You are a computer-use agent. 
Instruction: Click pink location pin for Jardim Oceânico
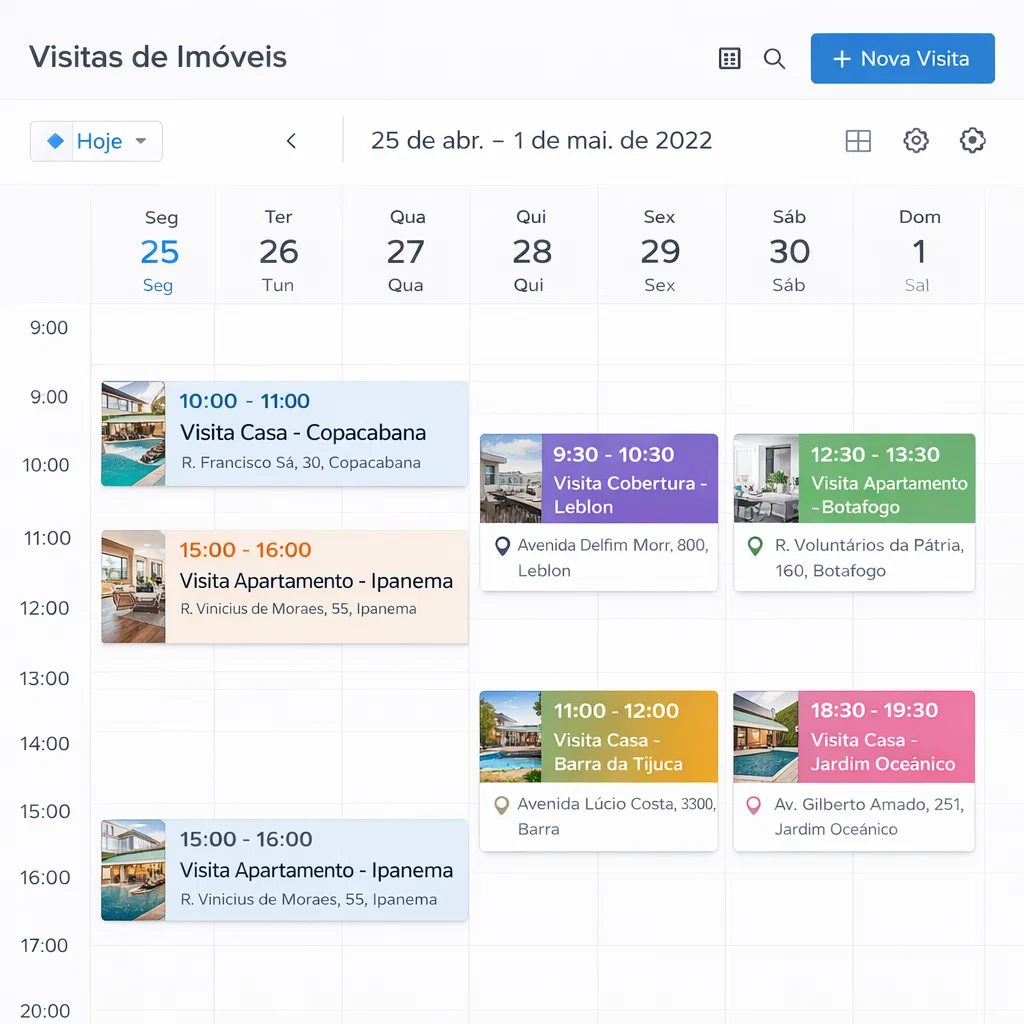(x=754, y=805)
